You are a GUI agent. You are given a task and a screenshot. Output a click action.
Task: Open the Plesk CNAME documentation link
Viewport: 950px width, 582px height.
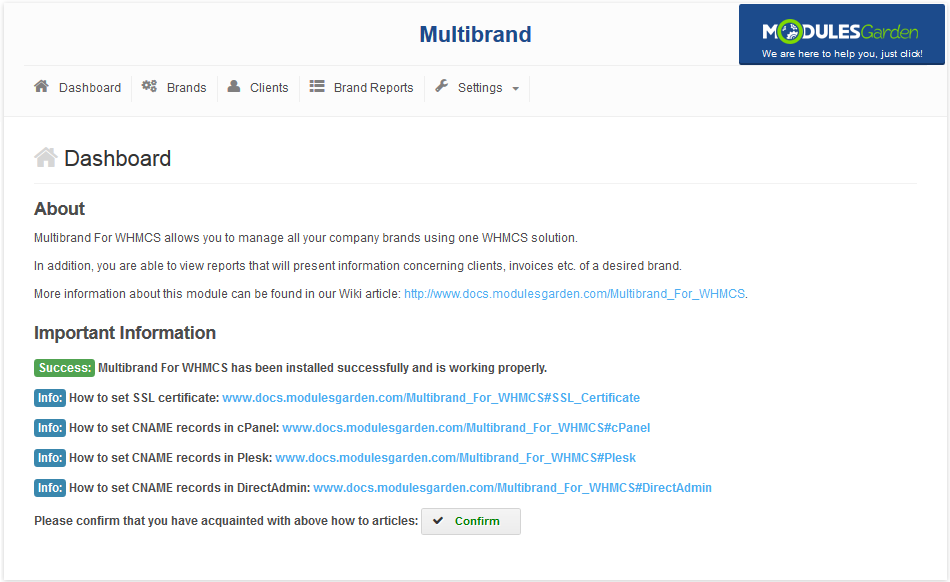click(x=455, y=458)
